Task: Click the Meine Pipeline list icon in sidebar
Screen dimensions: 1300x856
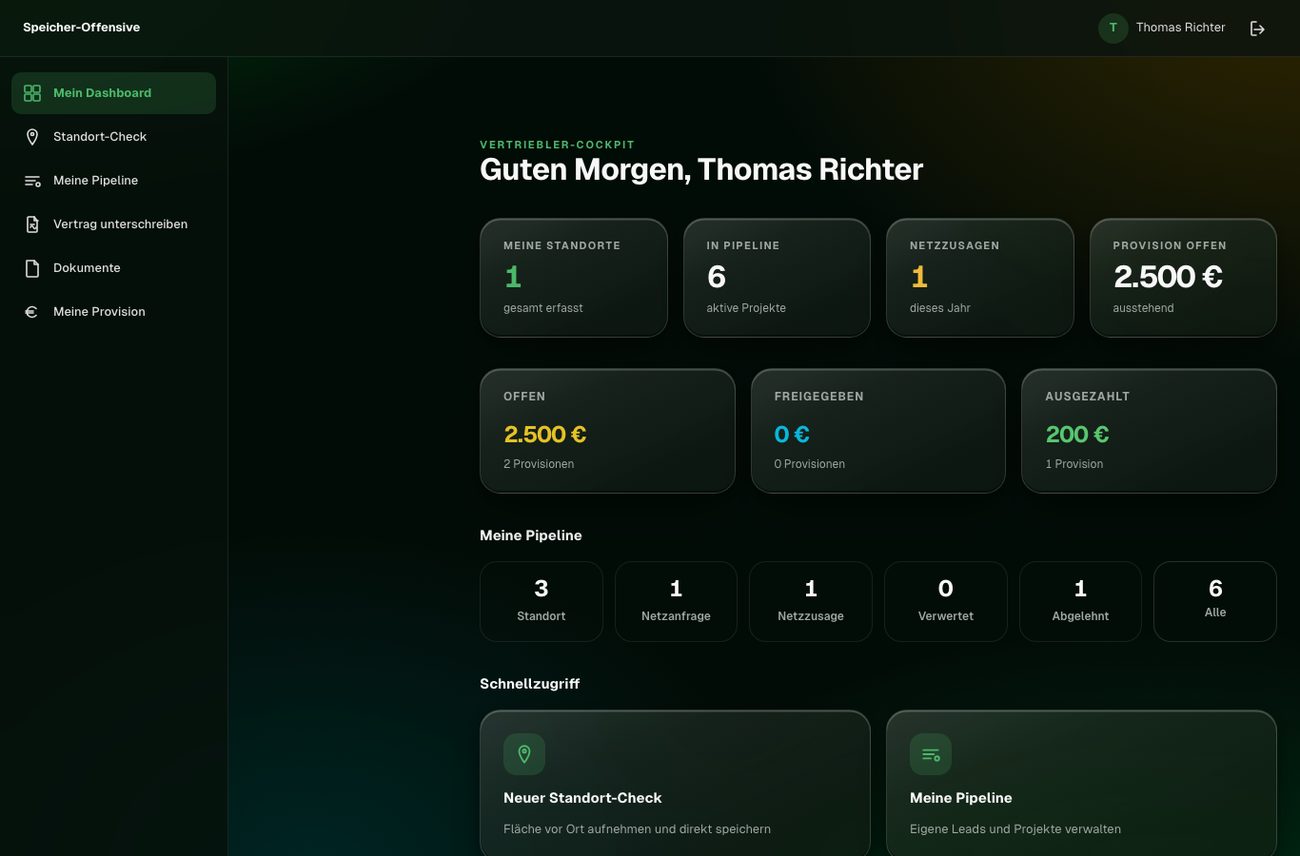Action: tap(32, 181)
